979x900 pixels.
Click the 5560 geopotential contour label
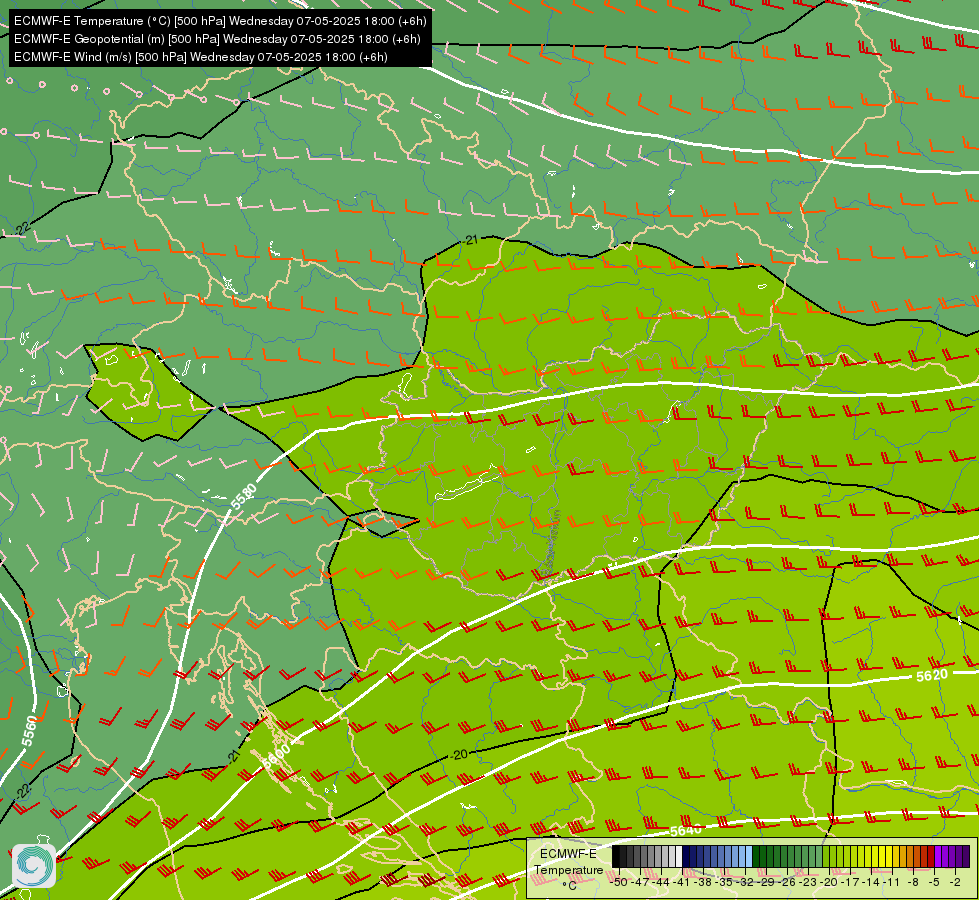[30, 731]
